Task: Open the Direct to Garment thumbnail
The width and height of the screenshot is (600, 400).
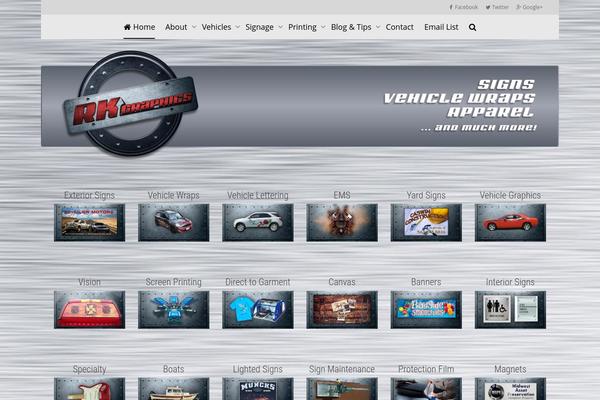Action: (258, 310)
